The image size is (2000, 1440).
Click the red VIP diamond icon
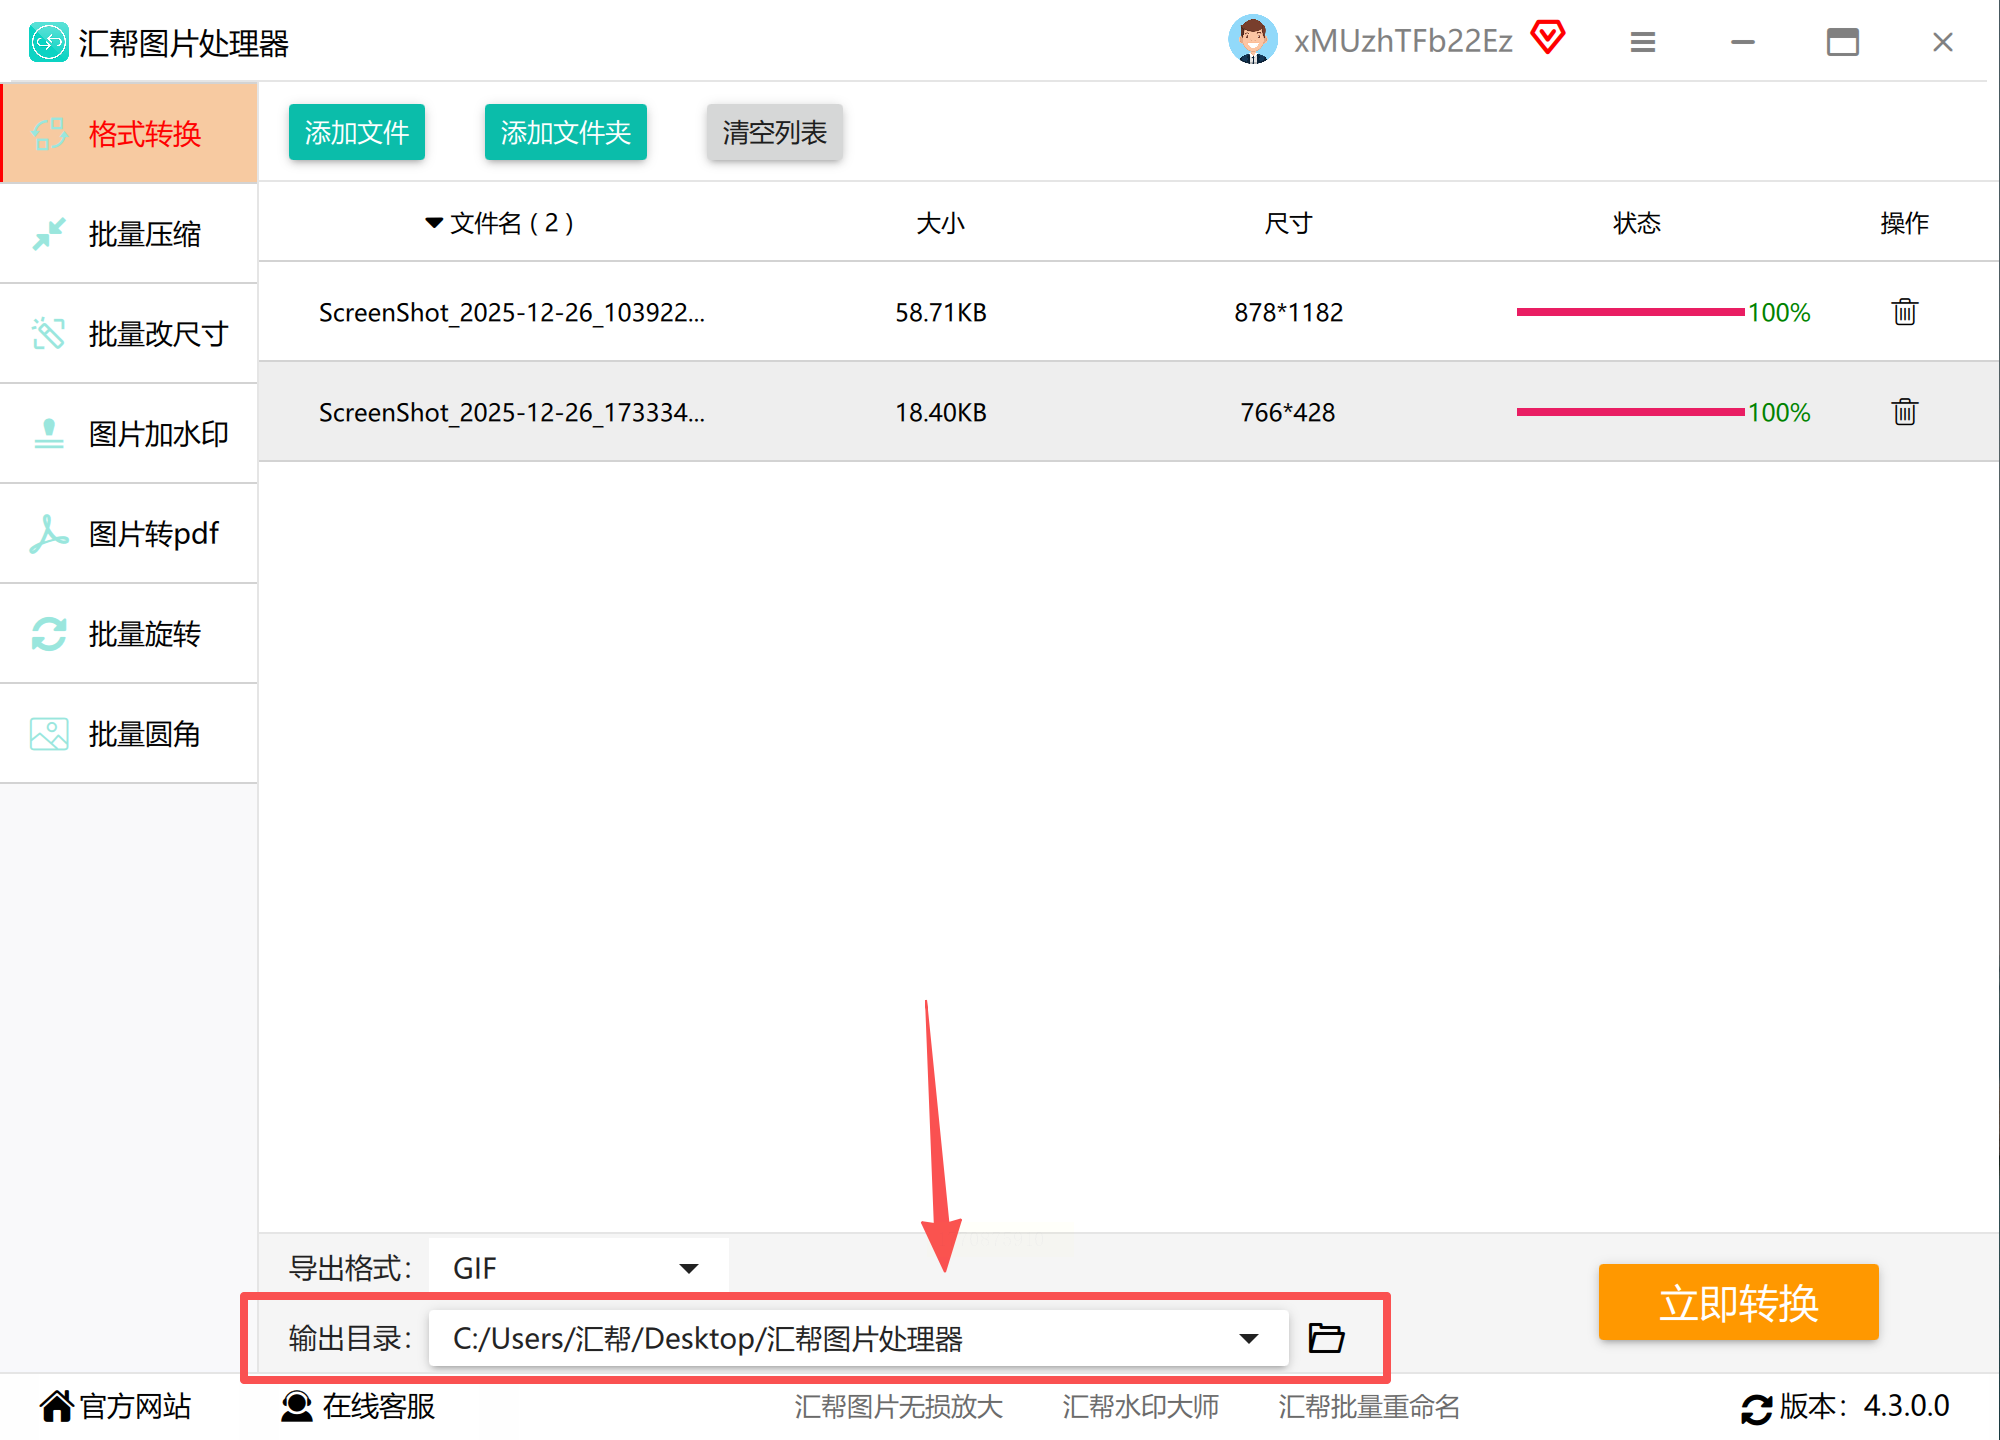pyautogui.click(x=1547, y=38)
